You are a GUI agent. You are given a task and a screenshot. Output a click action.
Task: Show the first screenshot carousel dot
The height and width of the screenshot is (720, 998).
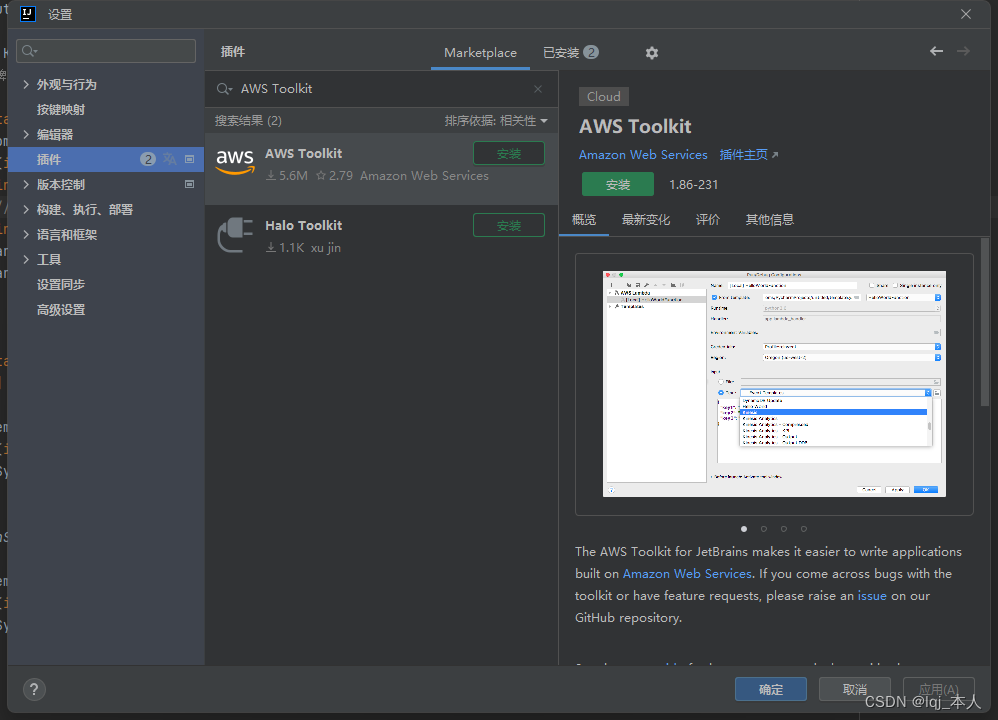tap(744, 529)
